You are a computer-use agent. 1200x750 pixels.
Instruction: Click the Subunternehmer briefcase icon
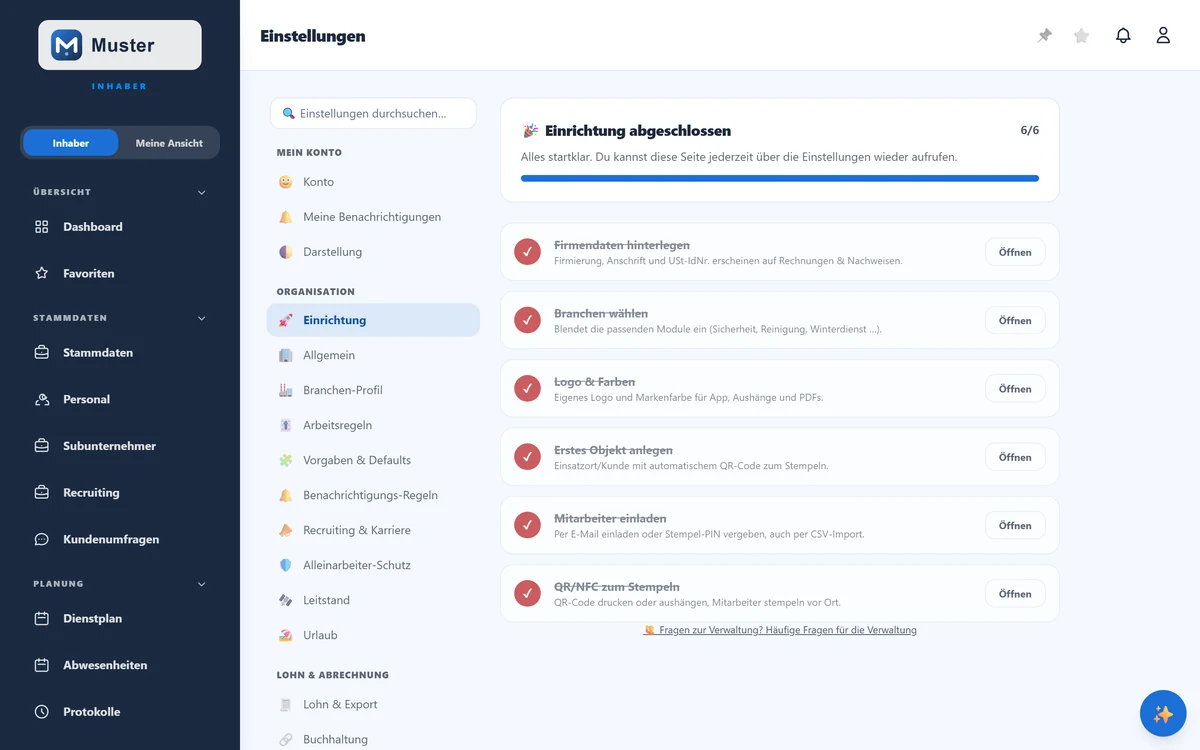42,446
